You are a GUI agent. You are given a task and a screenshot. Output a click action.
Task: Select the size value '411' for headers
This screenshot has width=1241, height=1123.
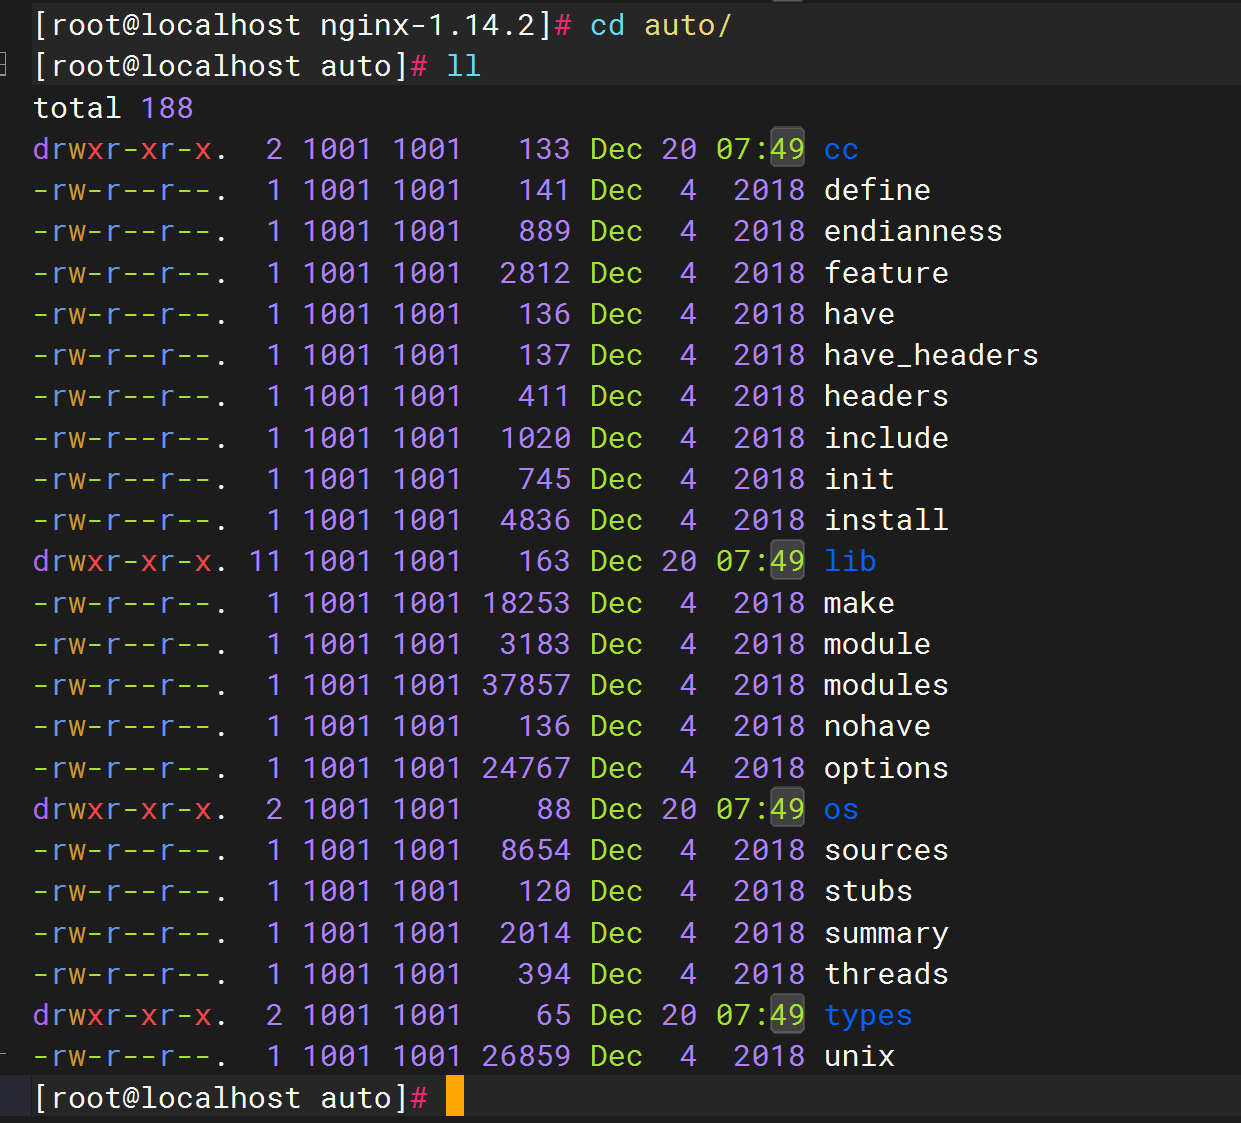pyautogui.click(x=544, y=396)
